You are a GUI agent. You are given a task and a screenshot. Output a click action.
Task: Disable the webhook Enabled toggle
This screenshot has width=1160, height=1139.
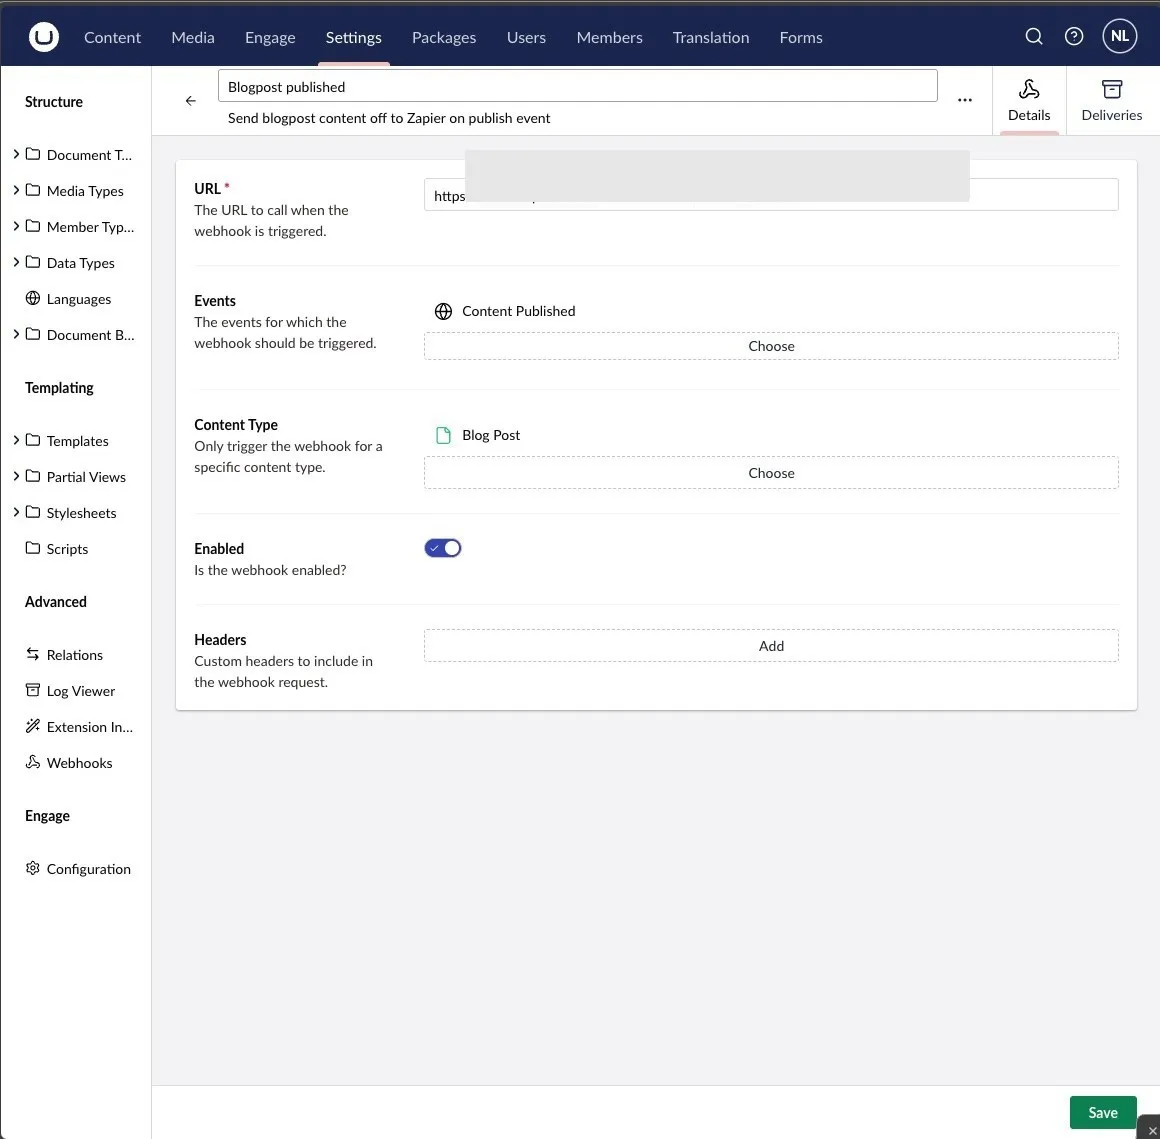point(443,547)
